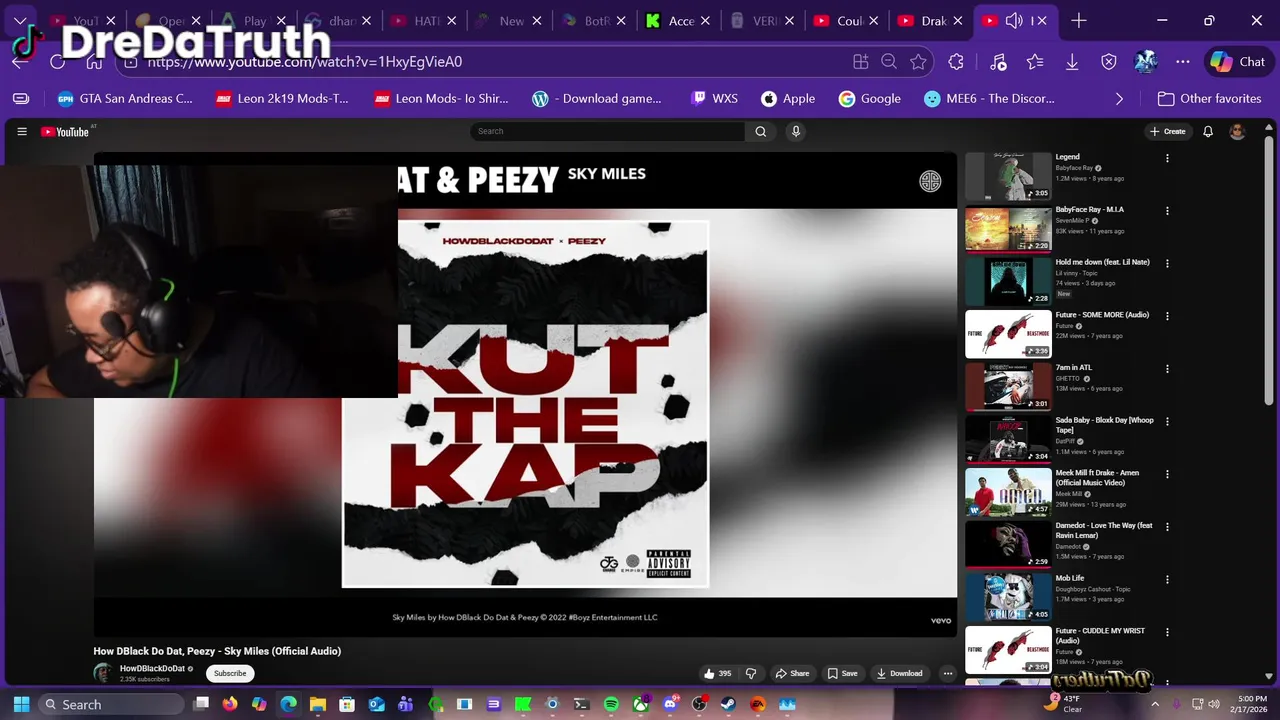The image size is (1280, 720).
Task: Show more bookmarks overflow chevron
Action: pyautogui.click(x=1119, y=98)
